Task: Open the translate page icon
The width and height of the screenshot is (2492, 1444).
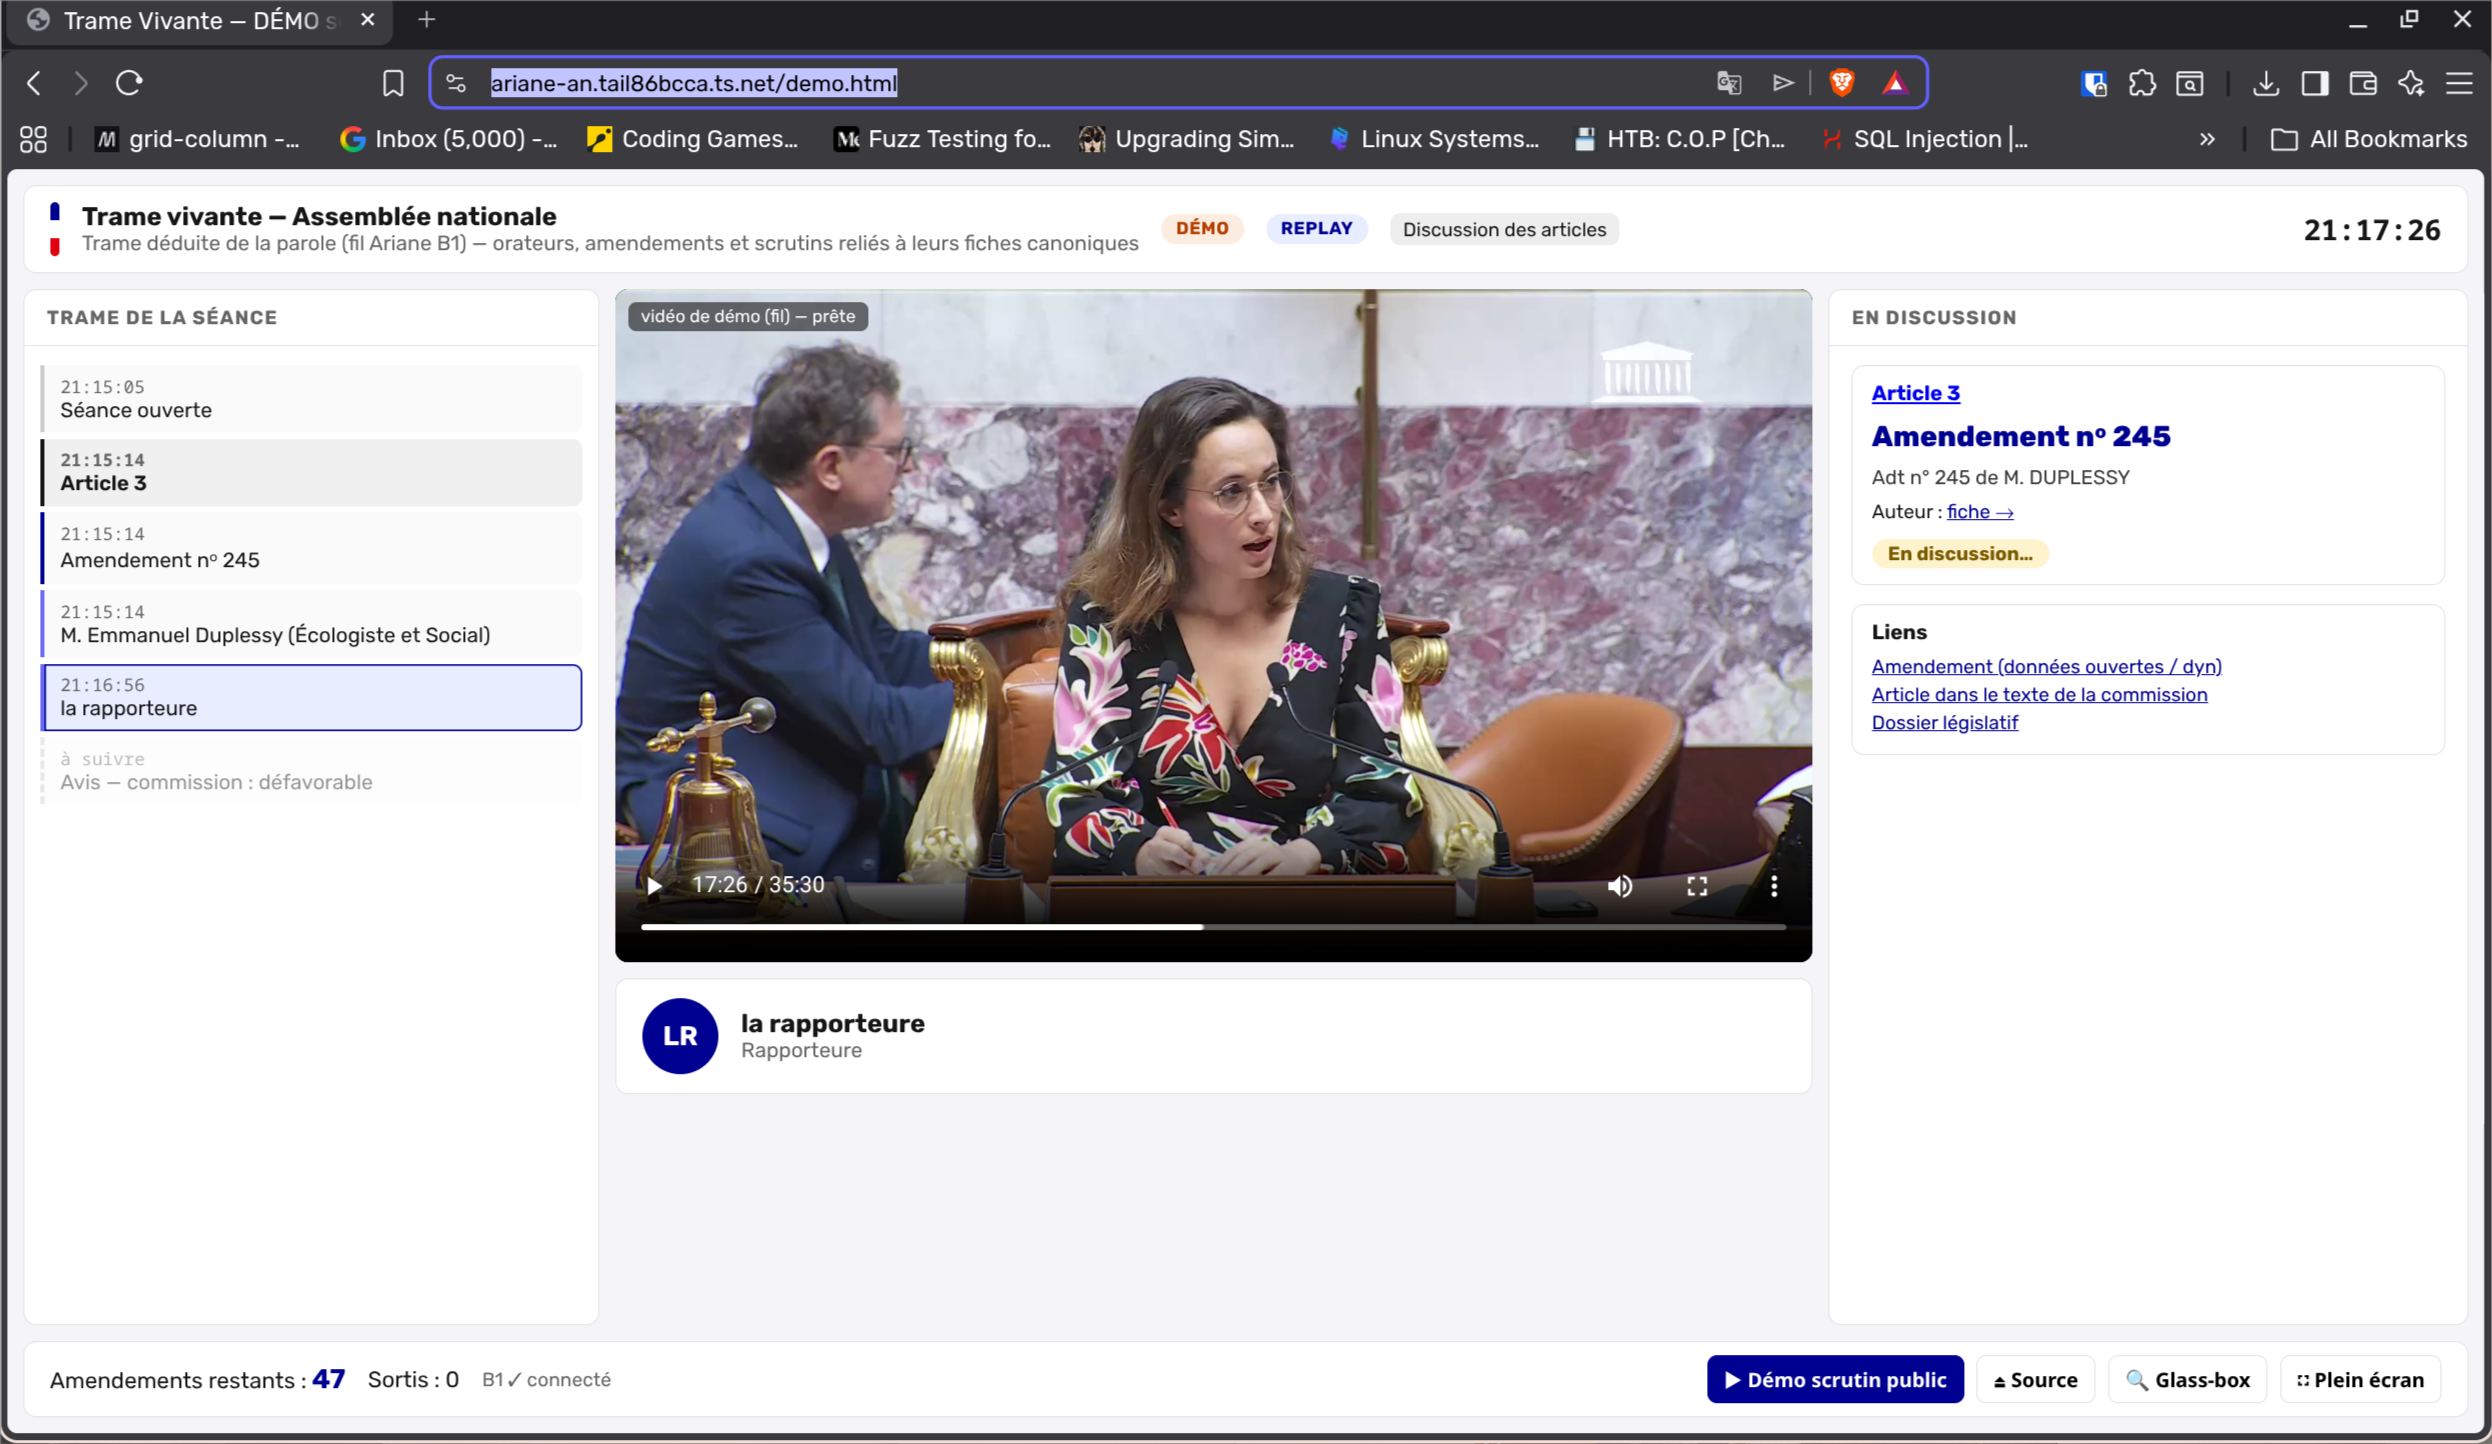Action: click(1729, 83)
